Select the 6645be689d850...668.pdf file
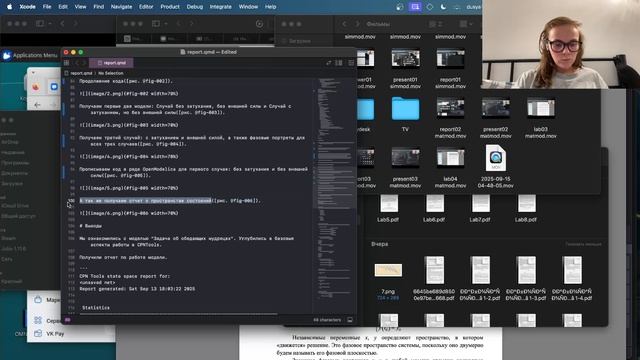640x360 pixels. 434,270
